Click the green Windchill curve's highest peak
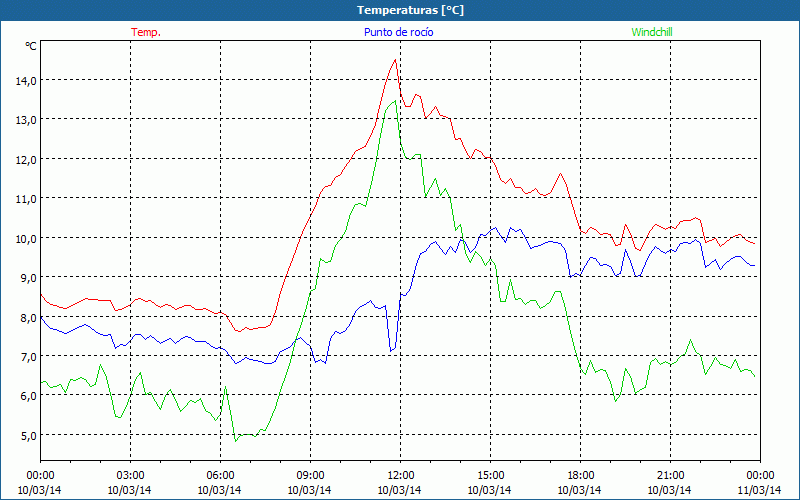This screenshot has width=800, height=500. pos(395,101)
